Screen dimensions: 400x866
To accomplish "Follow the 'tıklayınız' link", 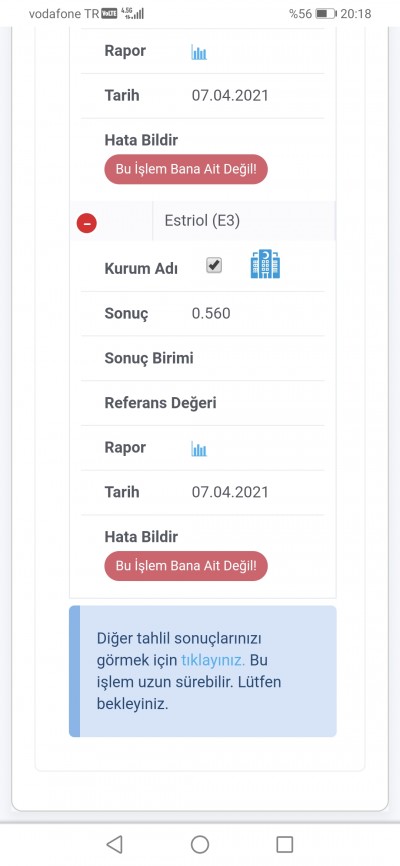I will 213,660.
